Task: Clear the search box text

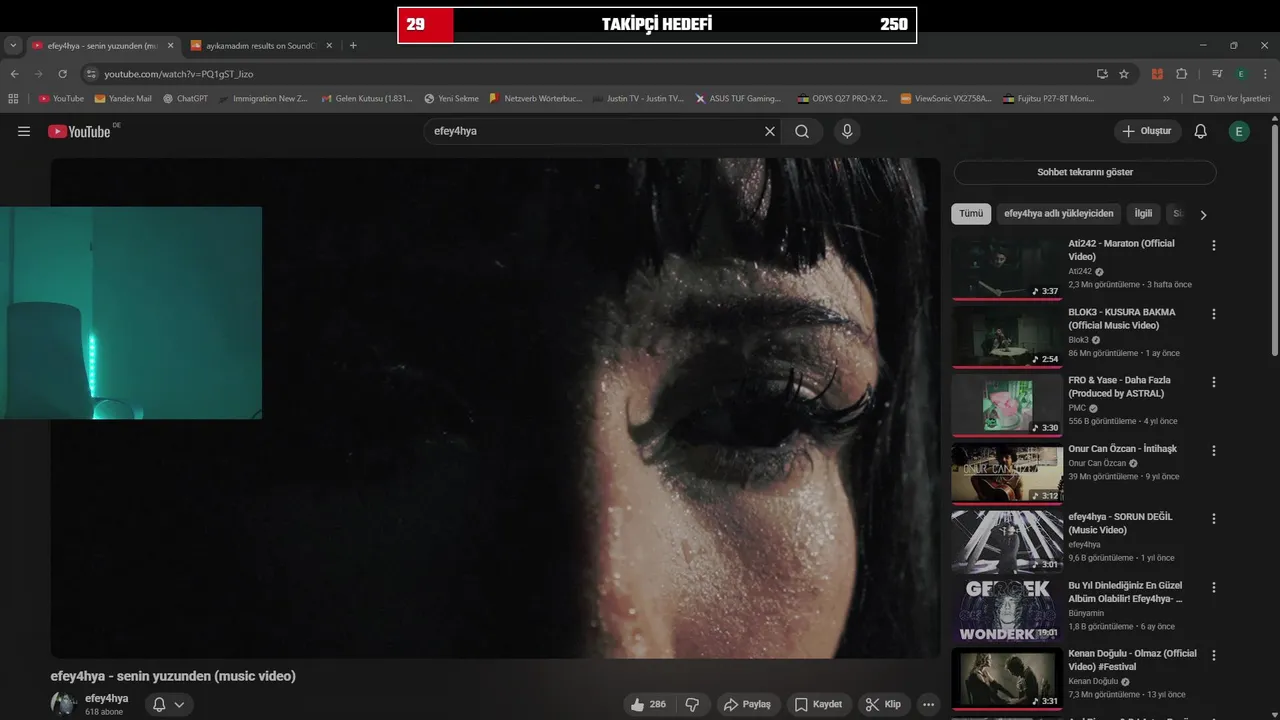Action: click(x=770, y=131)
